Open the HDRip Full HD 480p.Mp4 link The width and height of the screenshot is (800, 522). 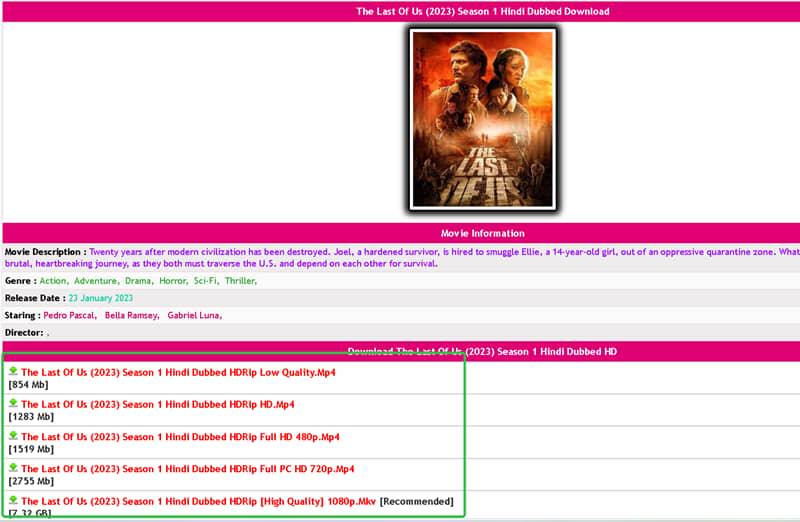pyautogui.click(x=180, y=437)
